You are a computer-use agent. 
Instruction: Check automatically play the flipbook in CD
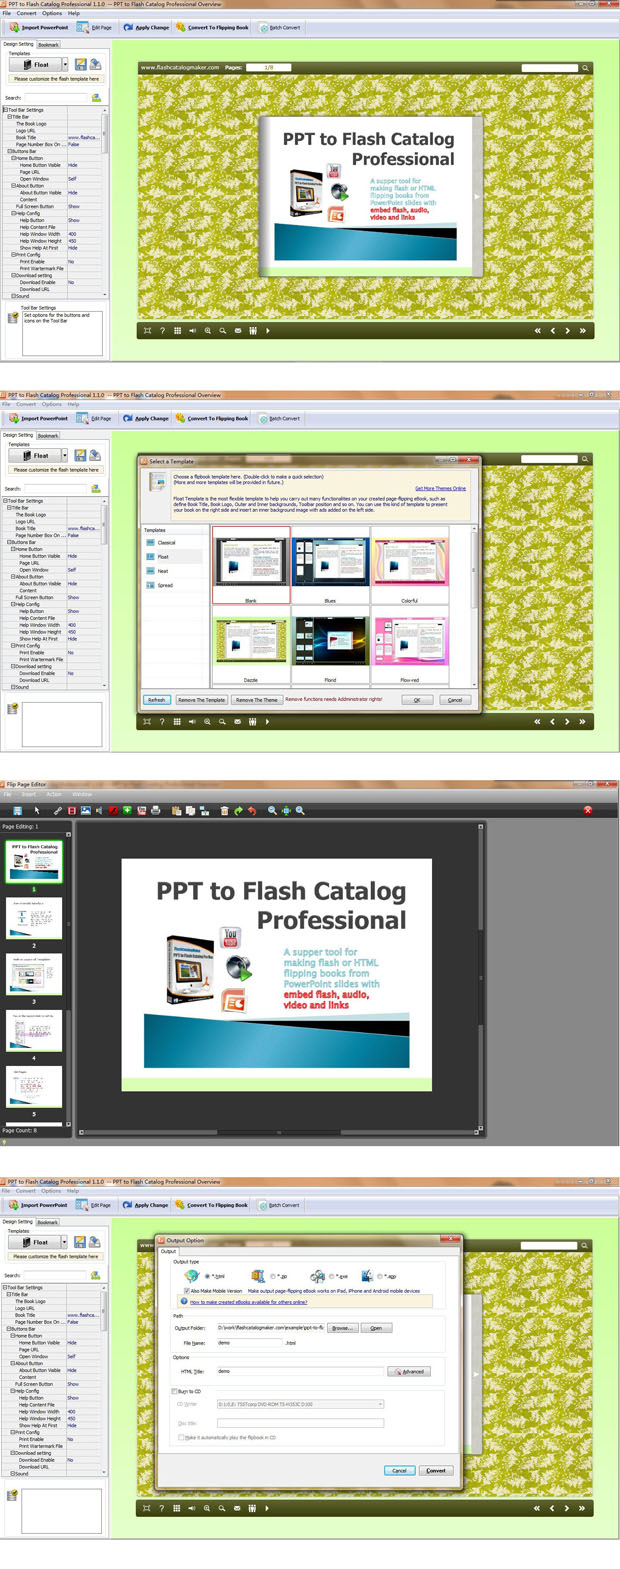[x=181, y=1437]
